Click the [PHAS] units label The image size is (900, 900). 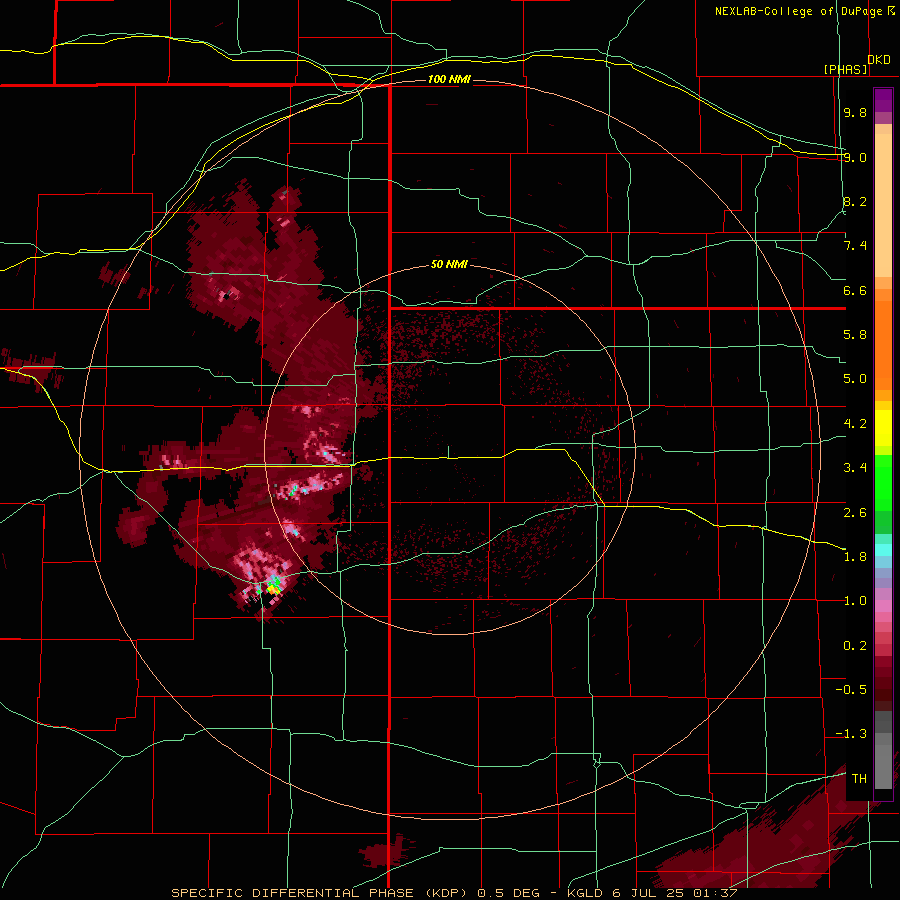coord(845,69)
